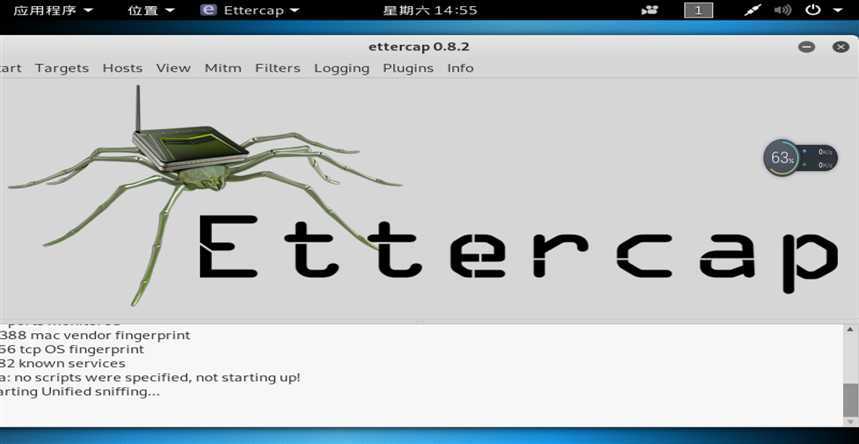Click the workspace indicator showing 1
The image size is (859, 444).
[x=698, y=10]
